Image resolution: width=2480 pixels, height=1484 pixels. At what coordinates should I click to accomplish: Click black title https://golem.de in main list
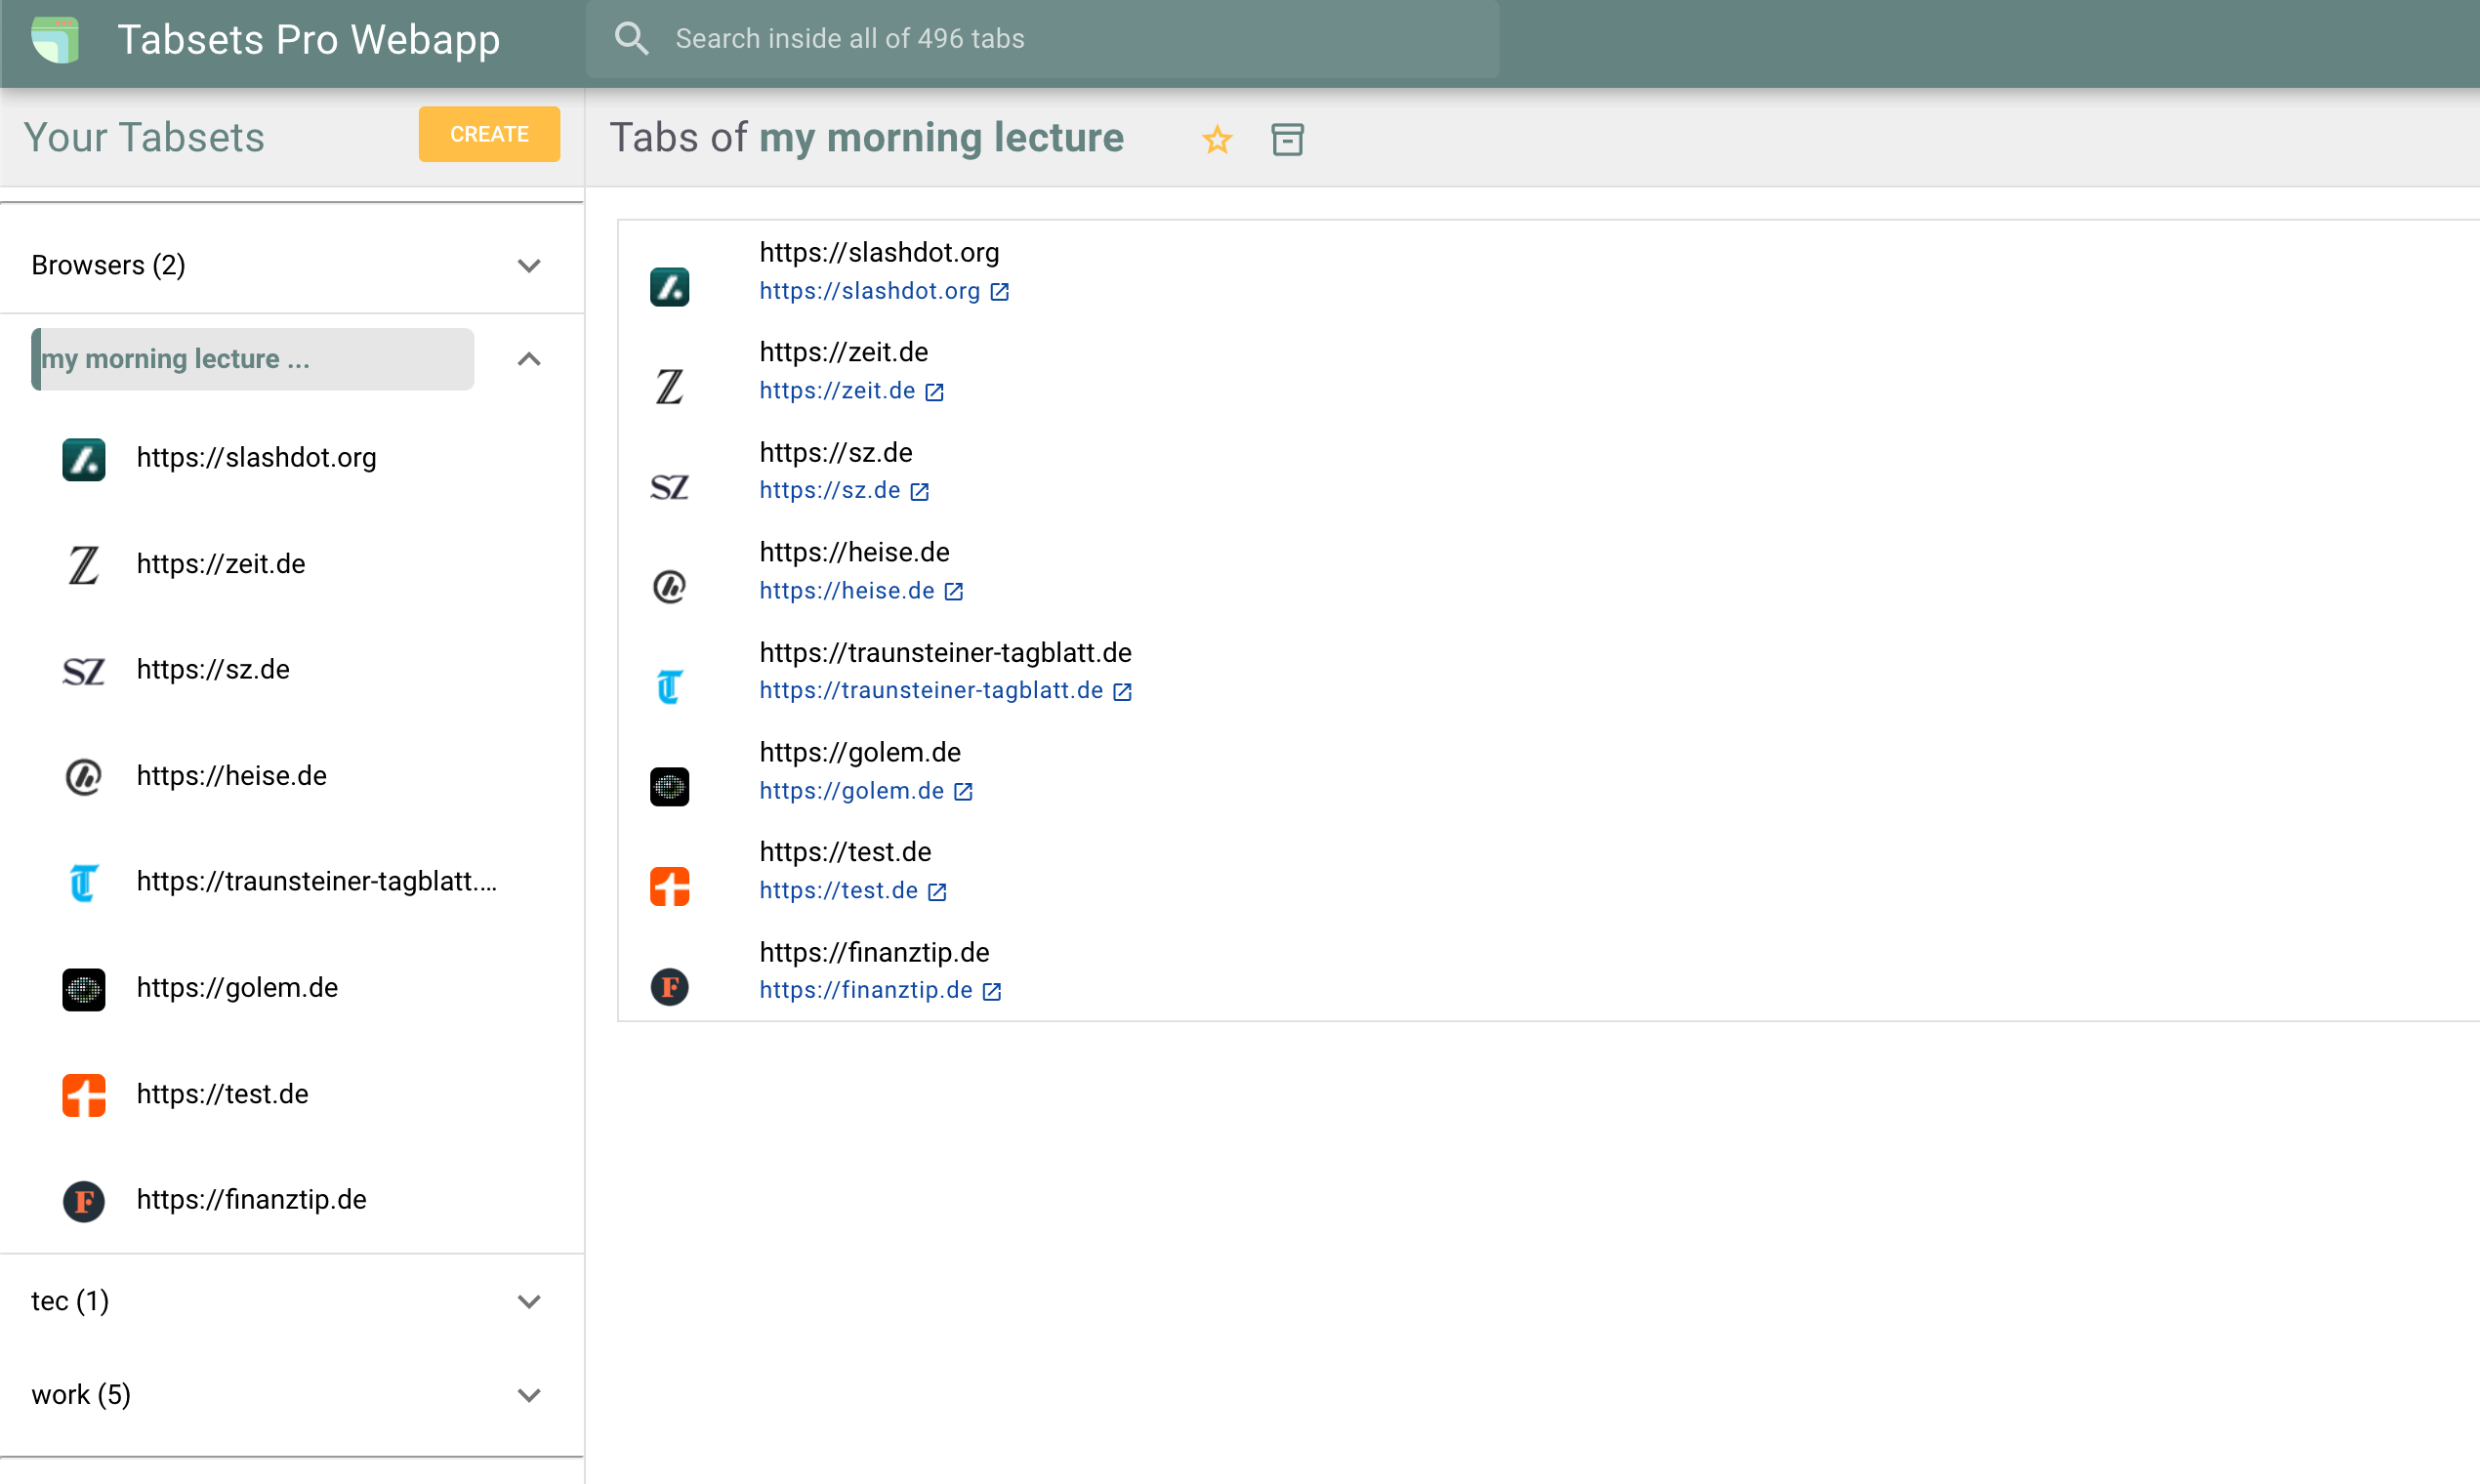pyautogui.click(x=860, y=752)
